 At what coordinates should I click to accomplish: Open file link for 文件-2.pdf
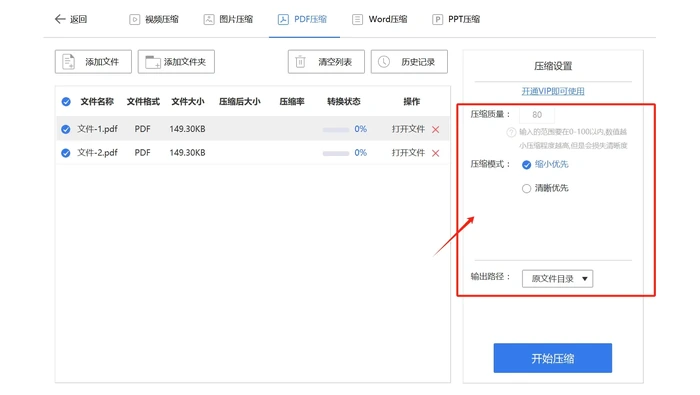[408, 153]
